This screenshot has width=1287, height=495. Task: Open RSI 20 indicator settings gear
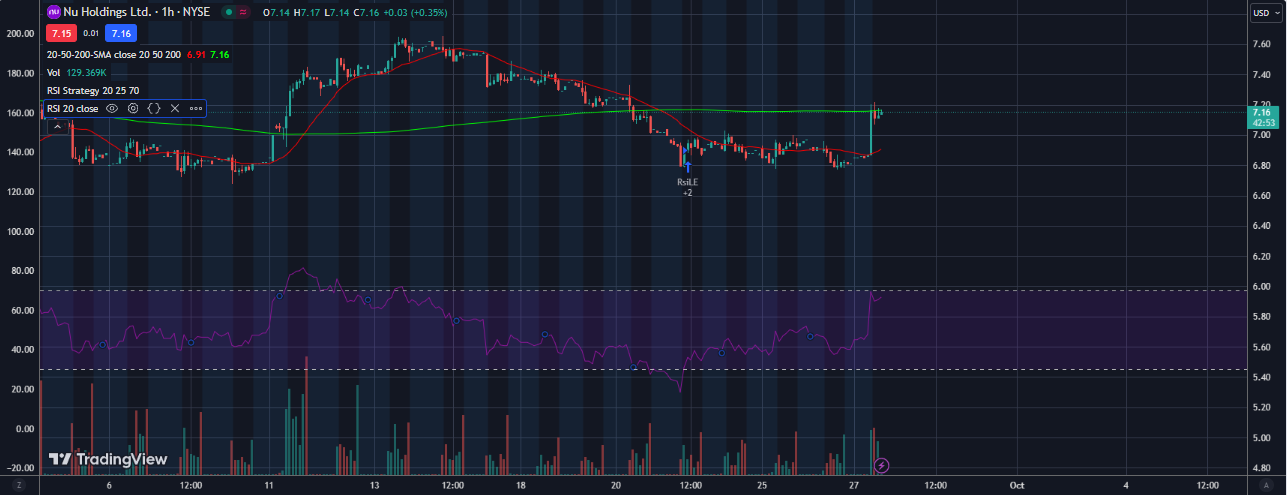pos(133,108)
